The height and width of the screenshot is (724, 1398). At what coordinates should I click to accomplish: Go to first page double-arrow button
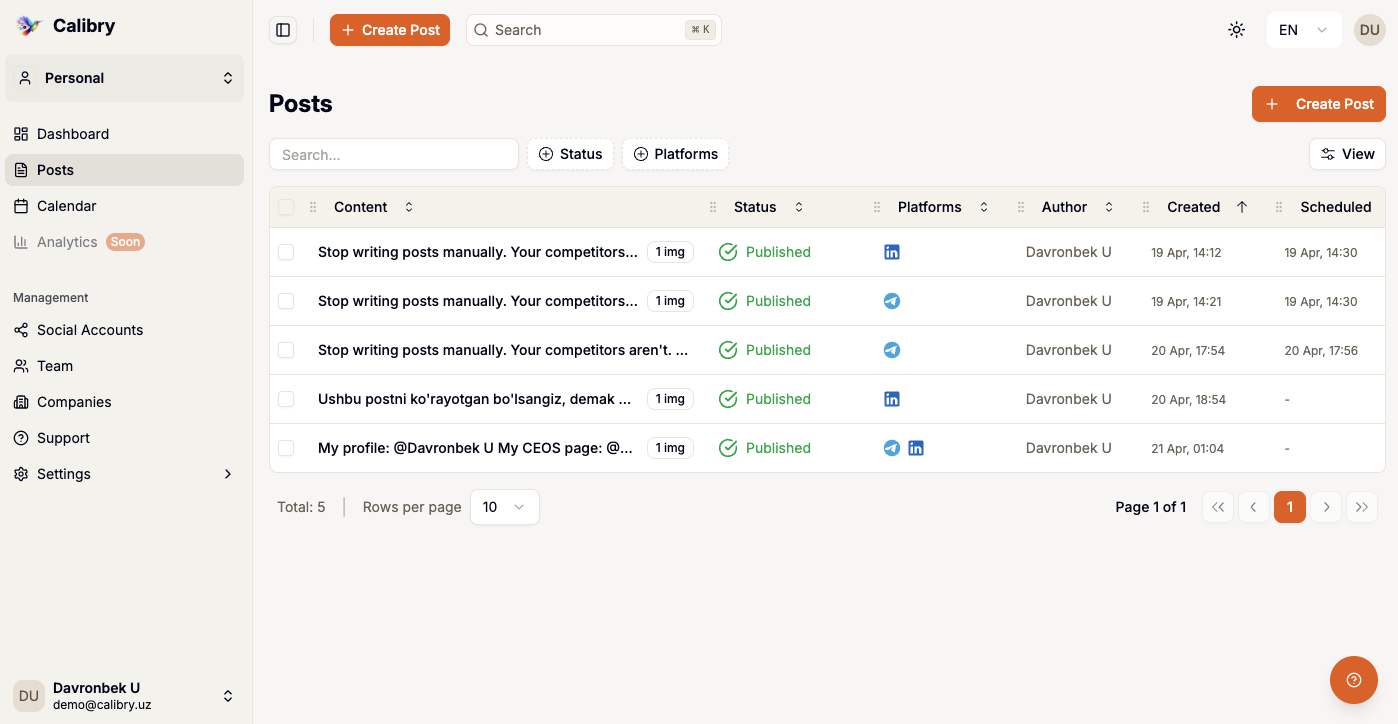pos(1218,507)
